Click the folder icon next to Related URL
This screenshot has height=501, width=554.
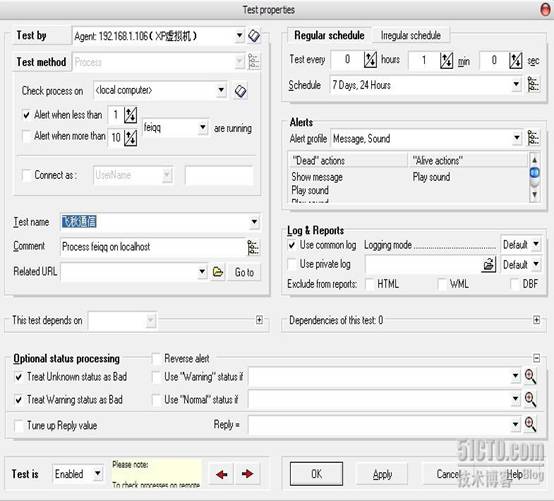click(x=218, y=272)
